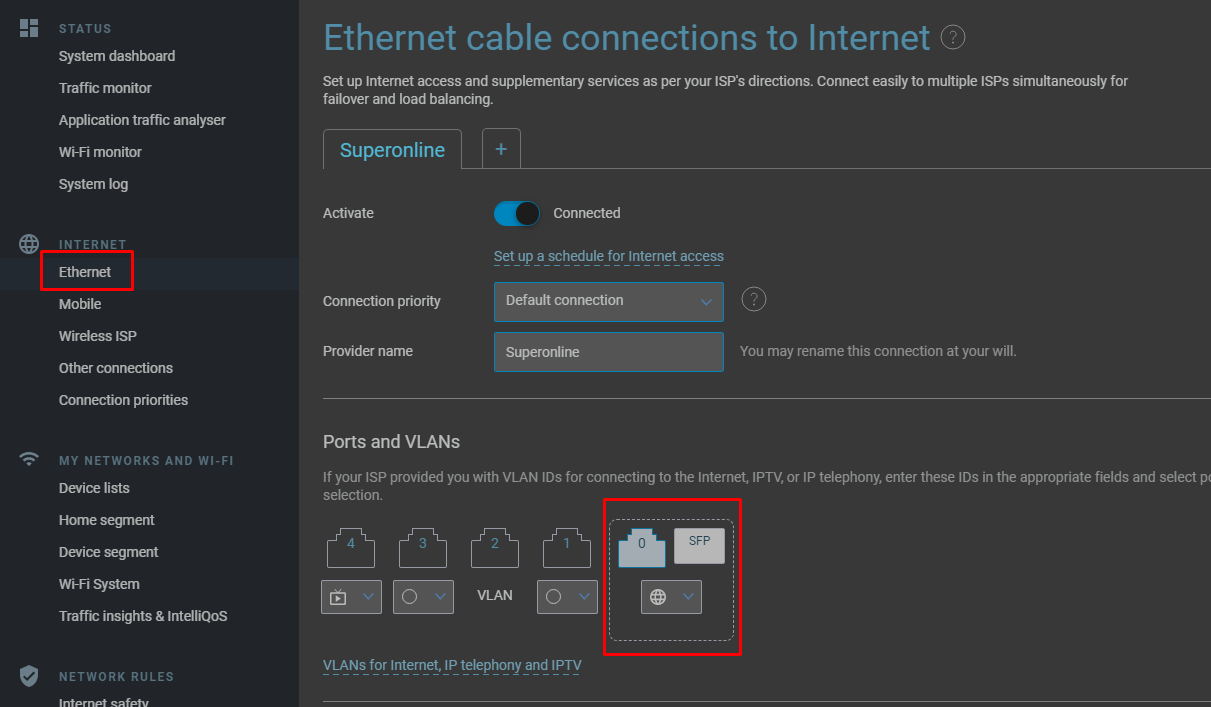Click the help icon beside page title
Viewport: 1211px width, 707px height.
(953, 38)
